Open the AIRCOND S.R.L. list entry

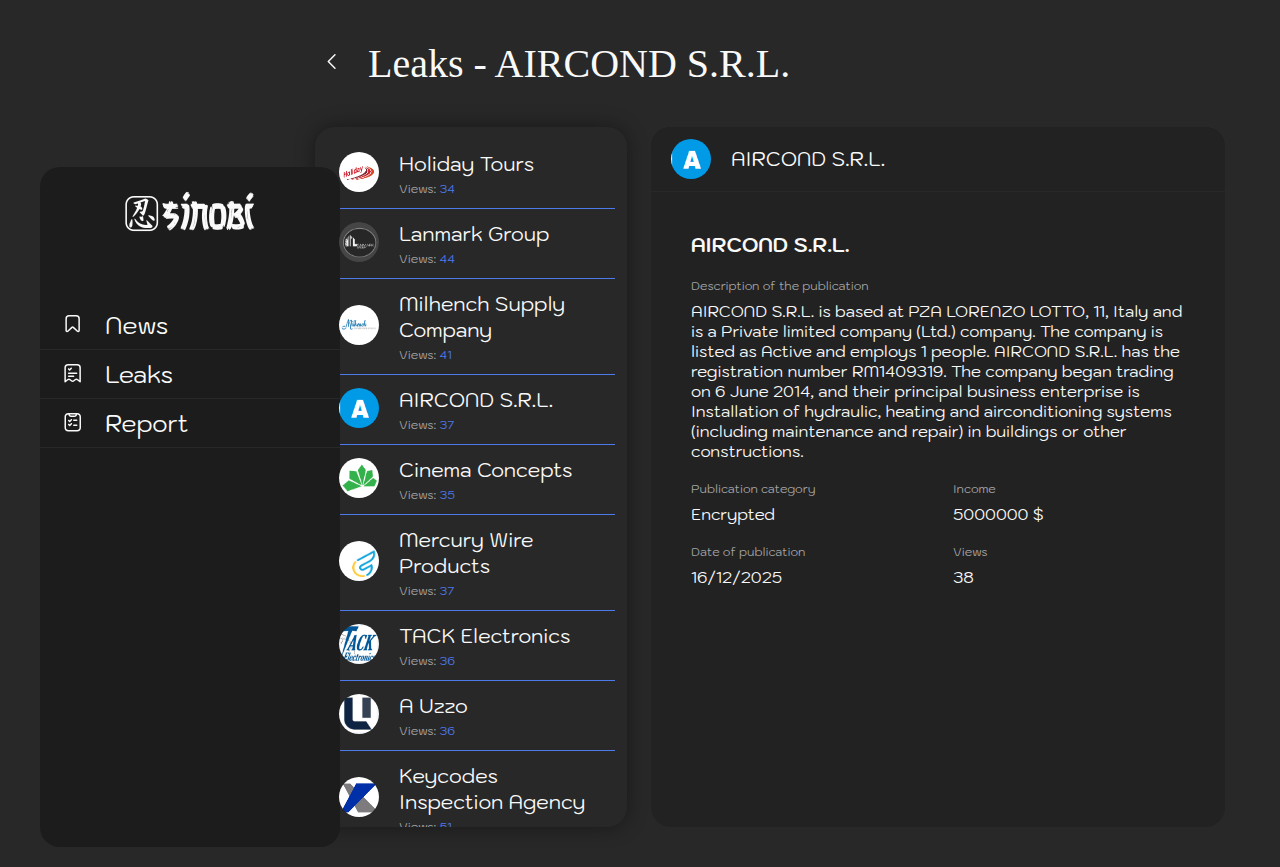pos(476,400)
